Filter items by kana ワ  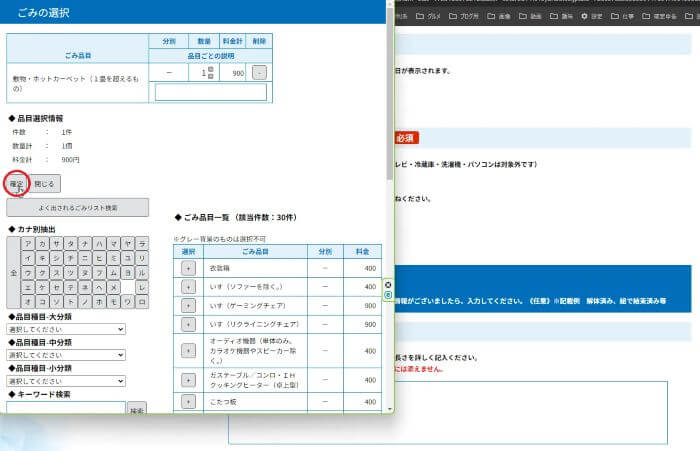click(128, 302)
